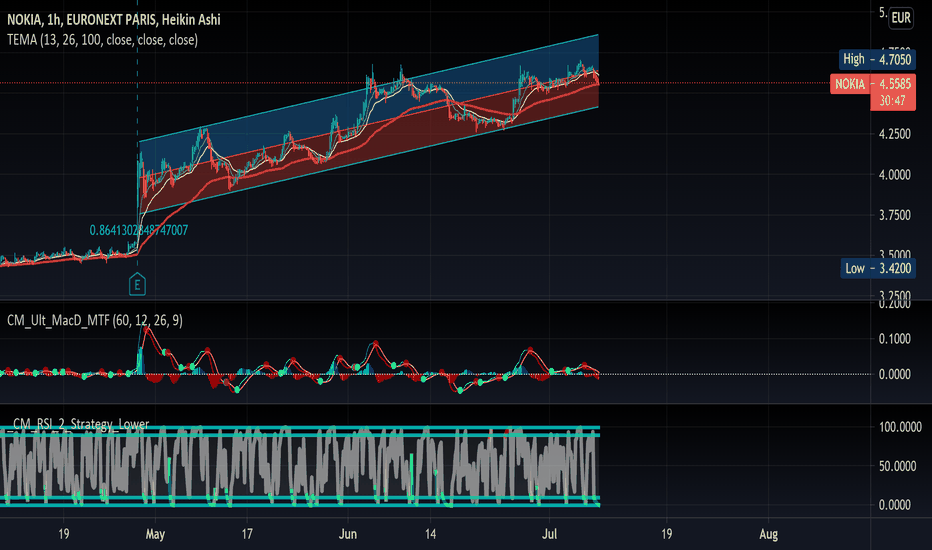The width and height of the screenshot is (932, 550).
Task: Click the earnings 'E' marker icon
Action: pyautogui.click(x=137, y=284)
